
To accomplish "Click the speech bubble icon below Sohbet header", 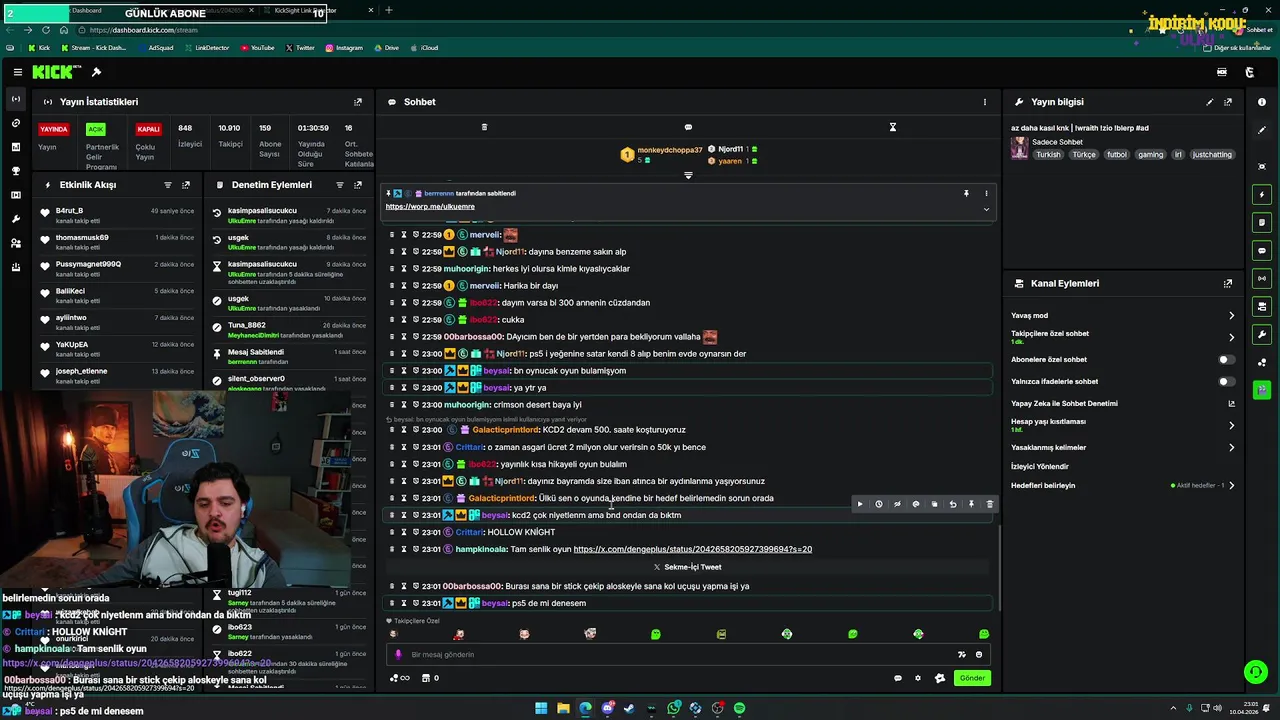I will pos(688,127).
